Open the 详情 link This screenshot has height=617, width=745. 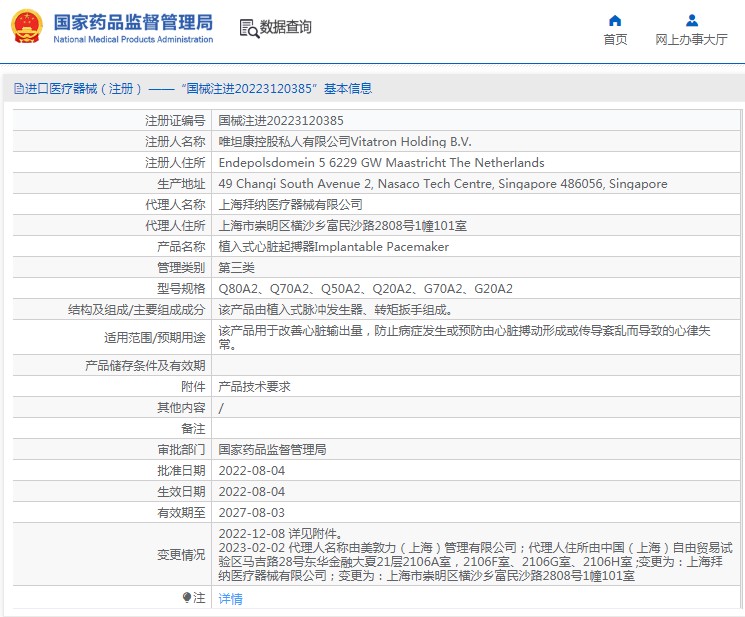pos(230,599)
